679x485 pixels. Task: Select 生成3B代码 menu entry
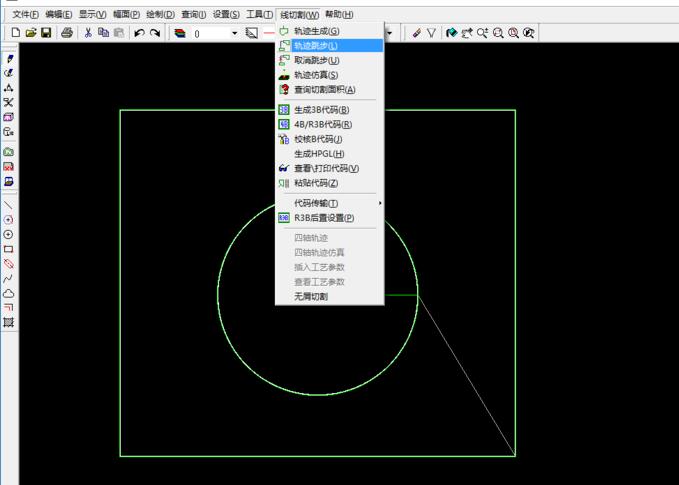[x=321, y=109]
